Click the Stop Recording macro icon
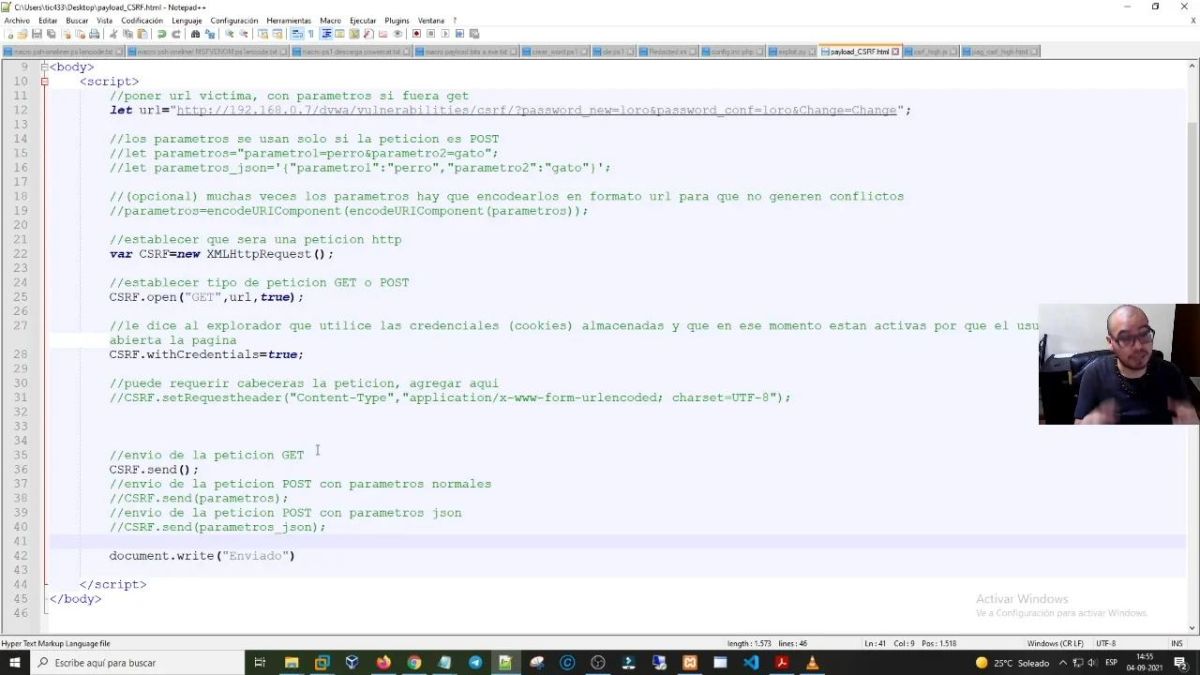 coord(431,34)
